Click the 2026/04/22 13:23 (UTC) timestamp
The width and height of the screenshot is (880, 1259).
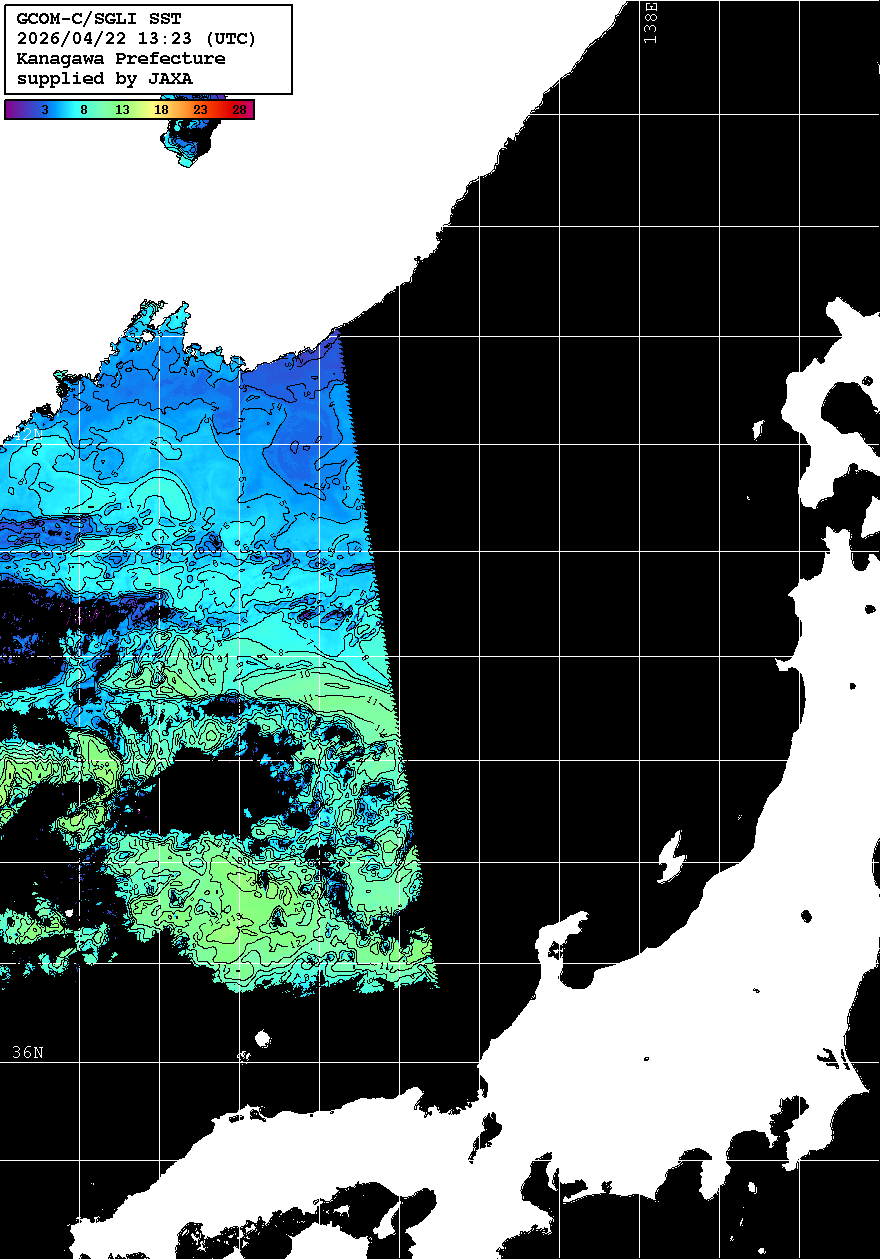pos(136,39)
